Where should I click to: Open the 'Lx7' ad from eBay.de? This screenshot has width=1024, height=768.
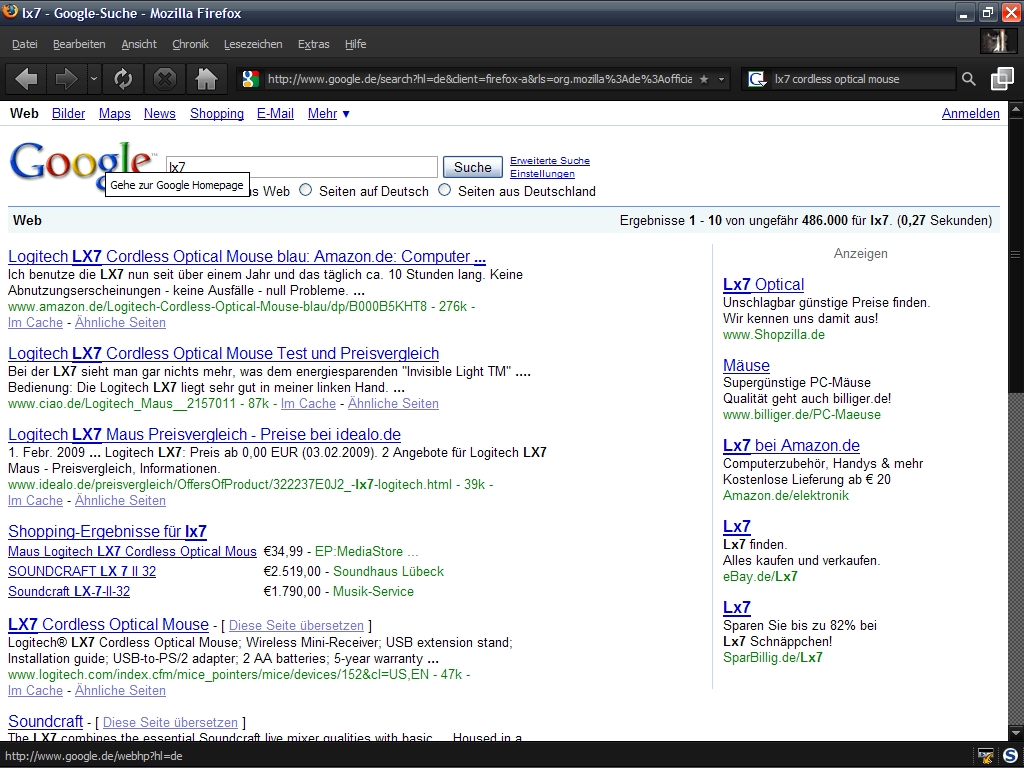point(737,526)
